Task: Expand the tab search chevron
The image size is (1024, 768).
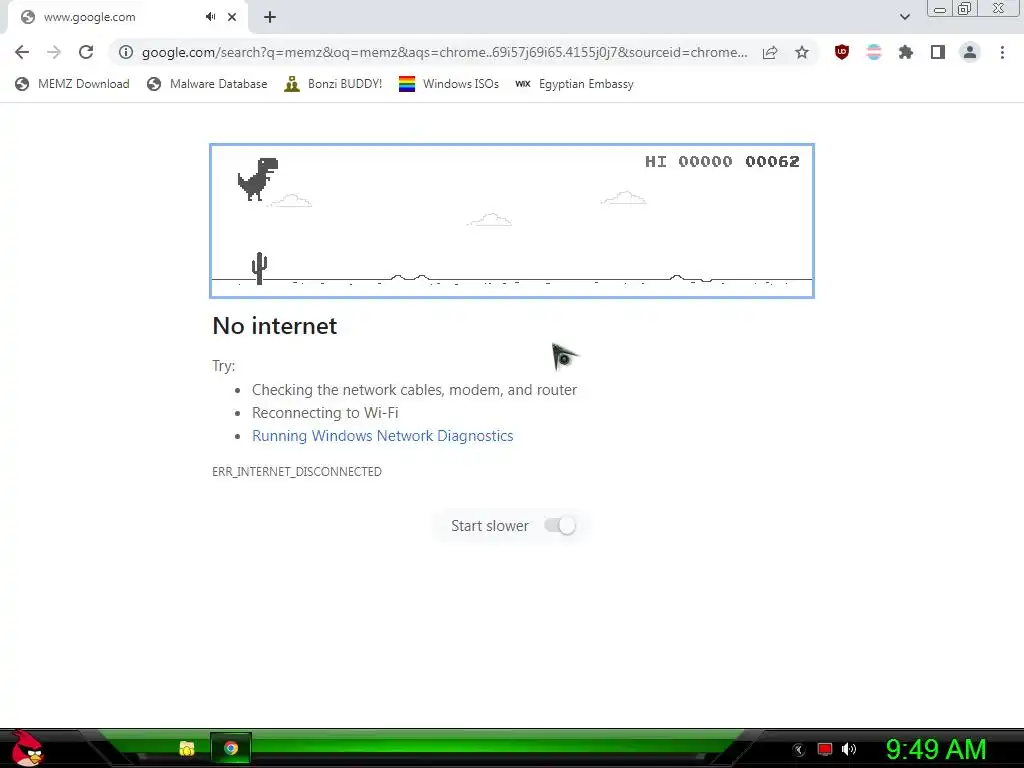Action: tap(904, 17)
